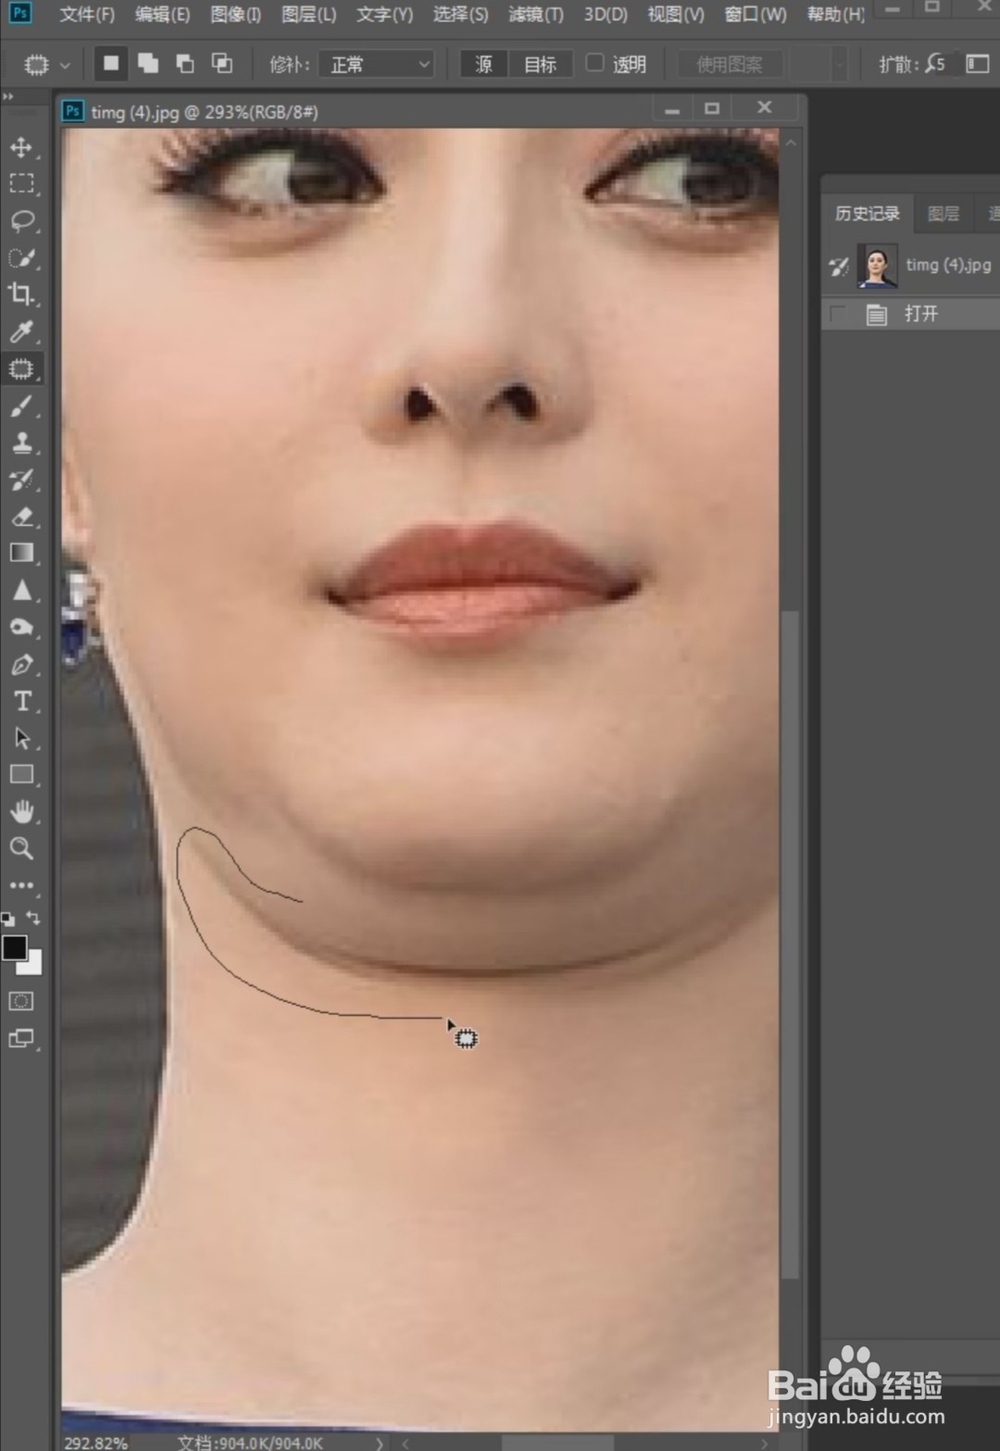The width and height of the screenshot is (1000, 1451).
Task: Open the status bar info arrow
Action: click(379, 1443)
